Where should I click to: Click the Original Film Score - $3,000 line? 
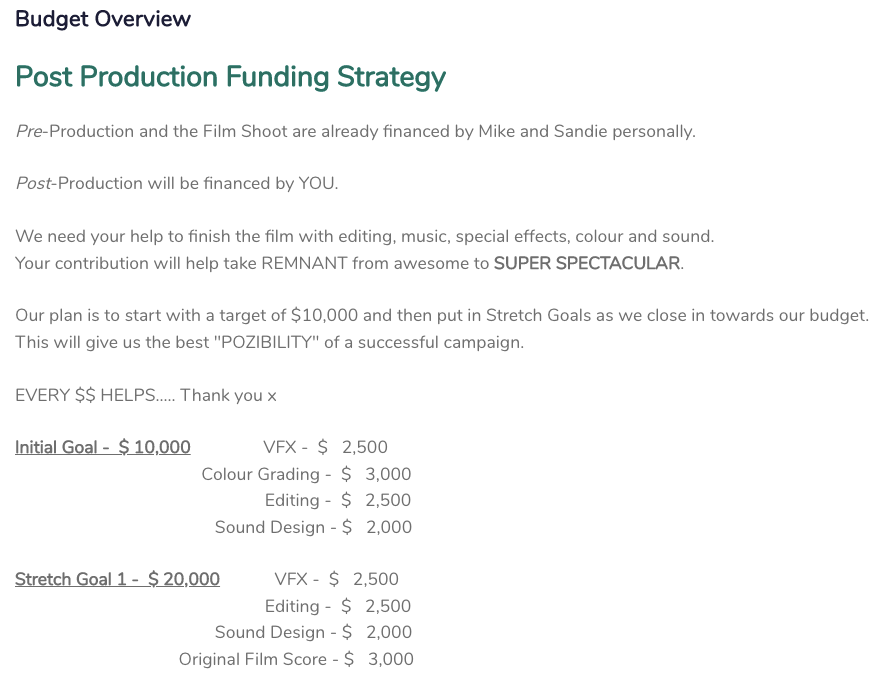296,659
